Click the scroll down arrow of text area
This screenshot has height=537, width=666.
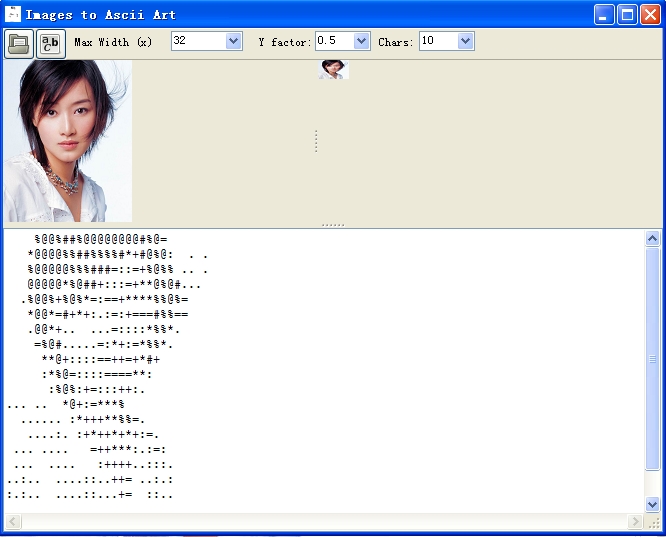tap(652, 504)
